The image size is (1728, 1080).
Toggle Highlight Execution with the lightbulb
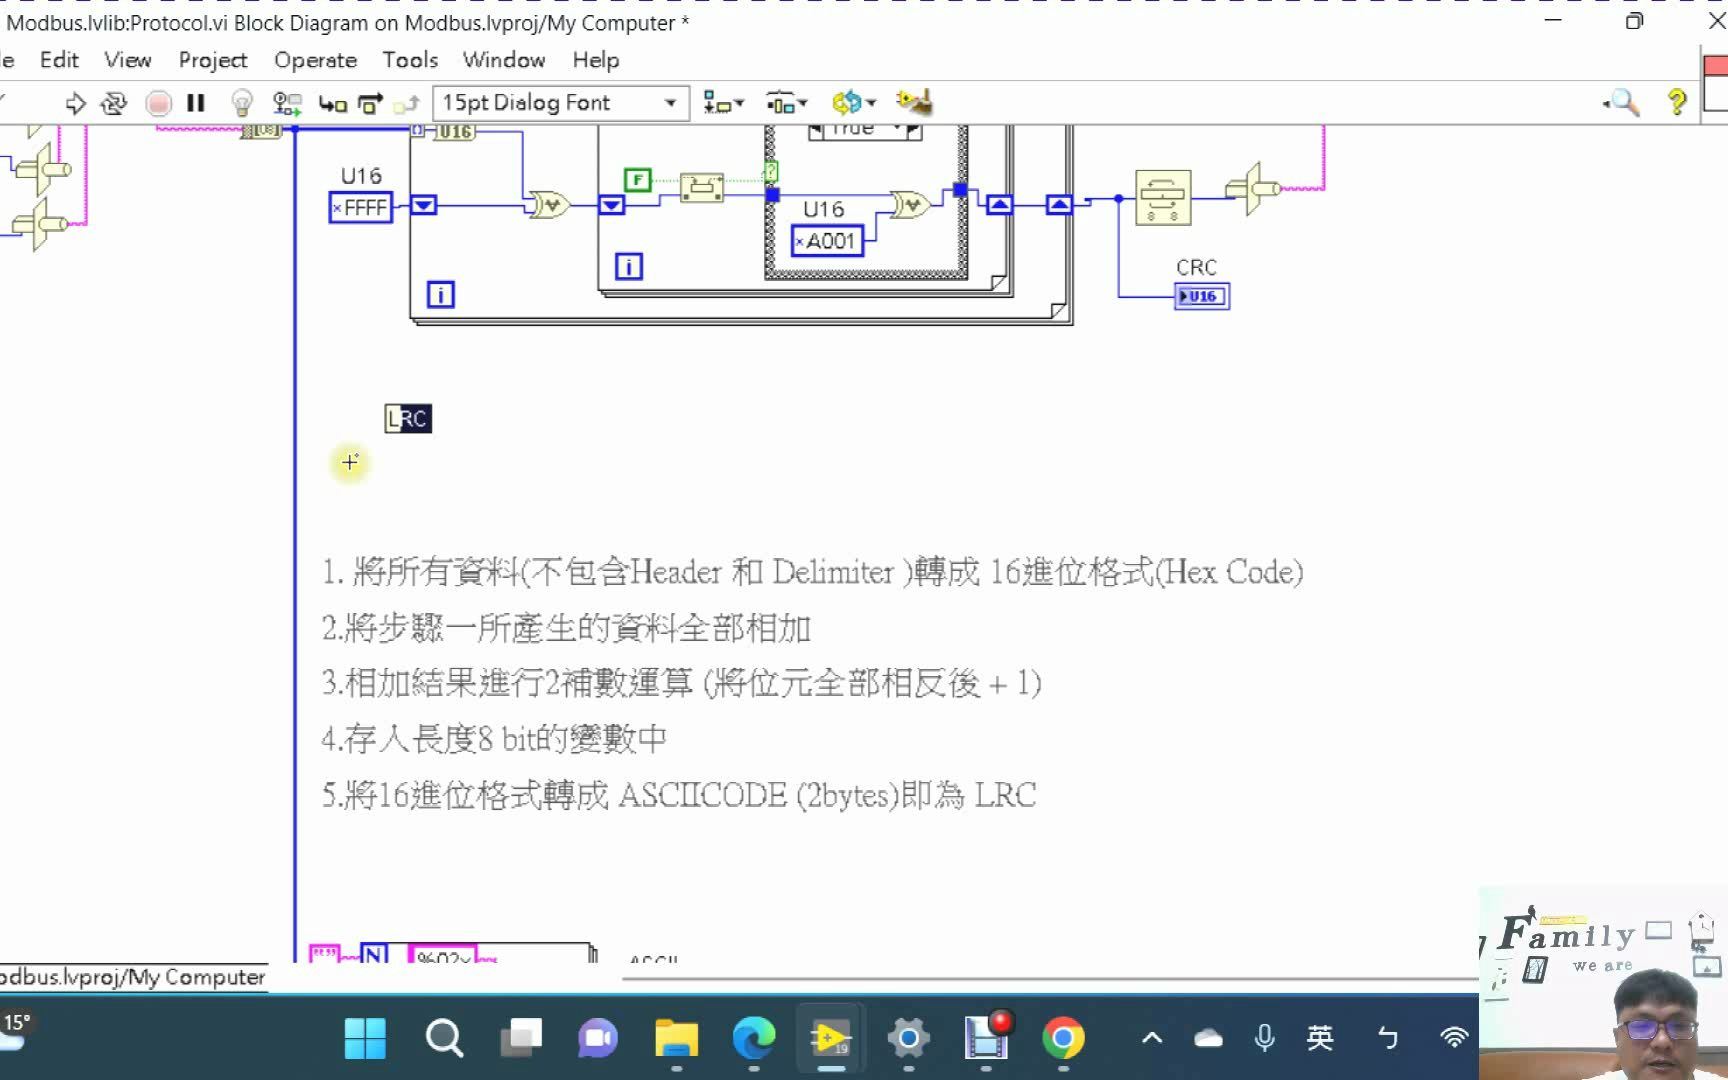[x=240, y=103]
